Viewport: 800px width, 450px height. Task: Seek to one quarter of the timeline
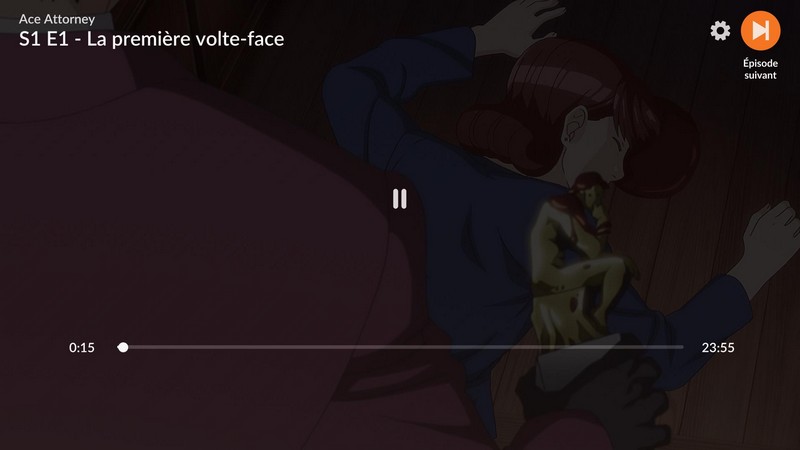point(260,347)
